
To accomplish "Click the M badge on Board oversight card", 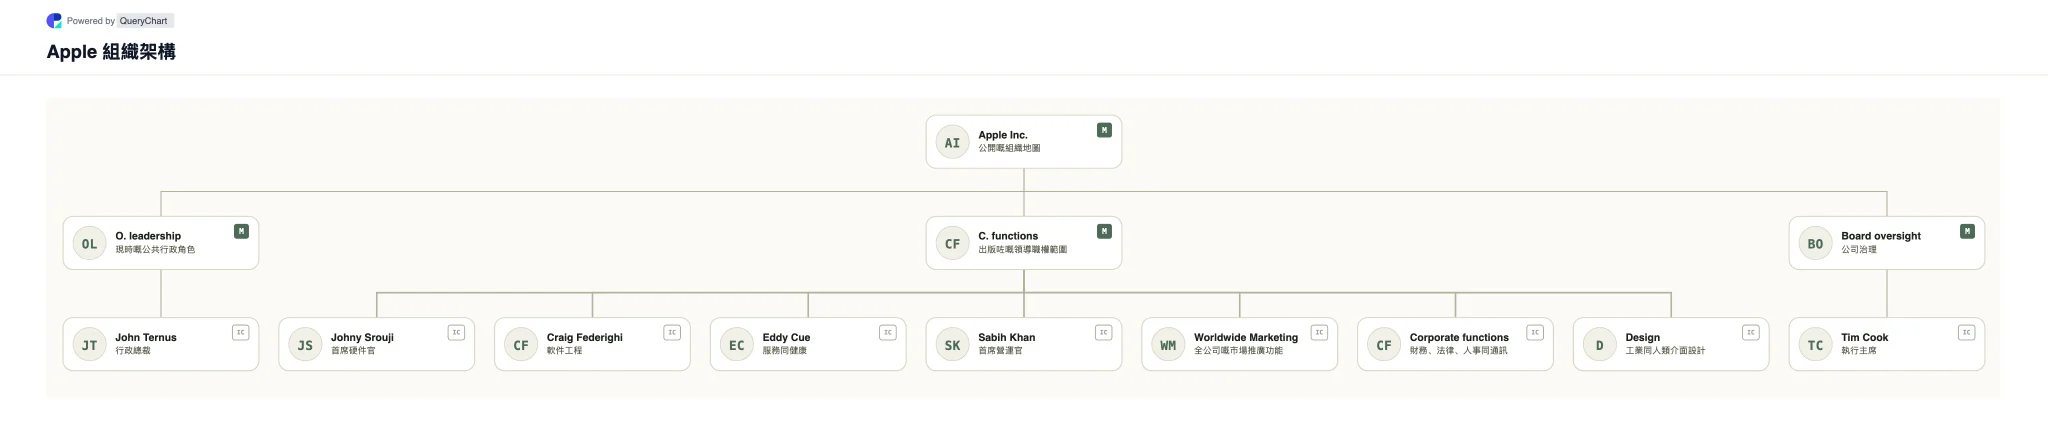I will click(1967, 231).
